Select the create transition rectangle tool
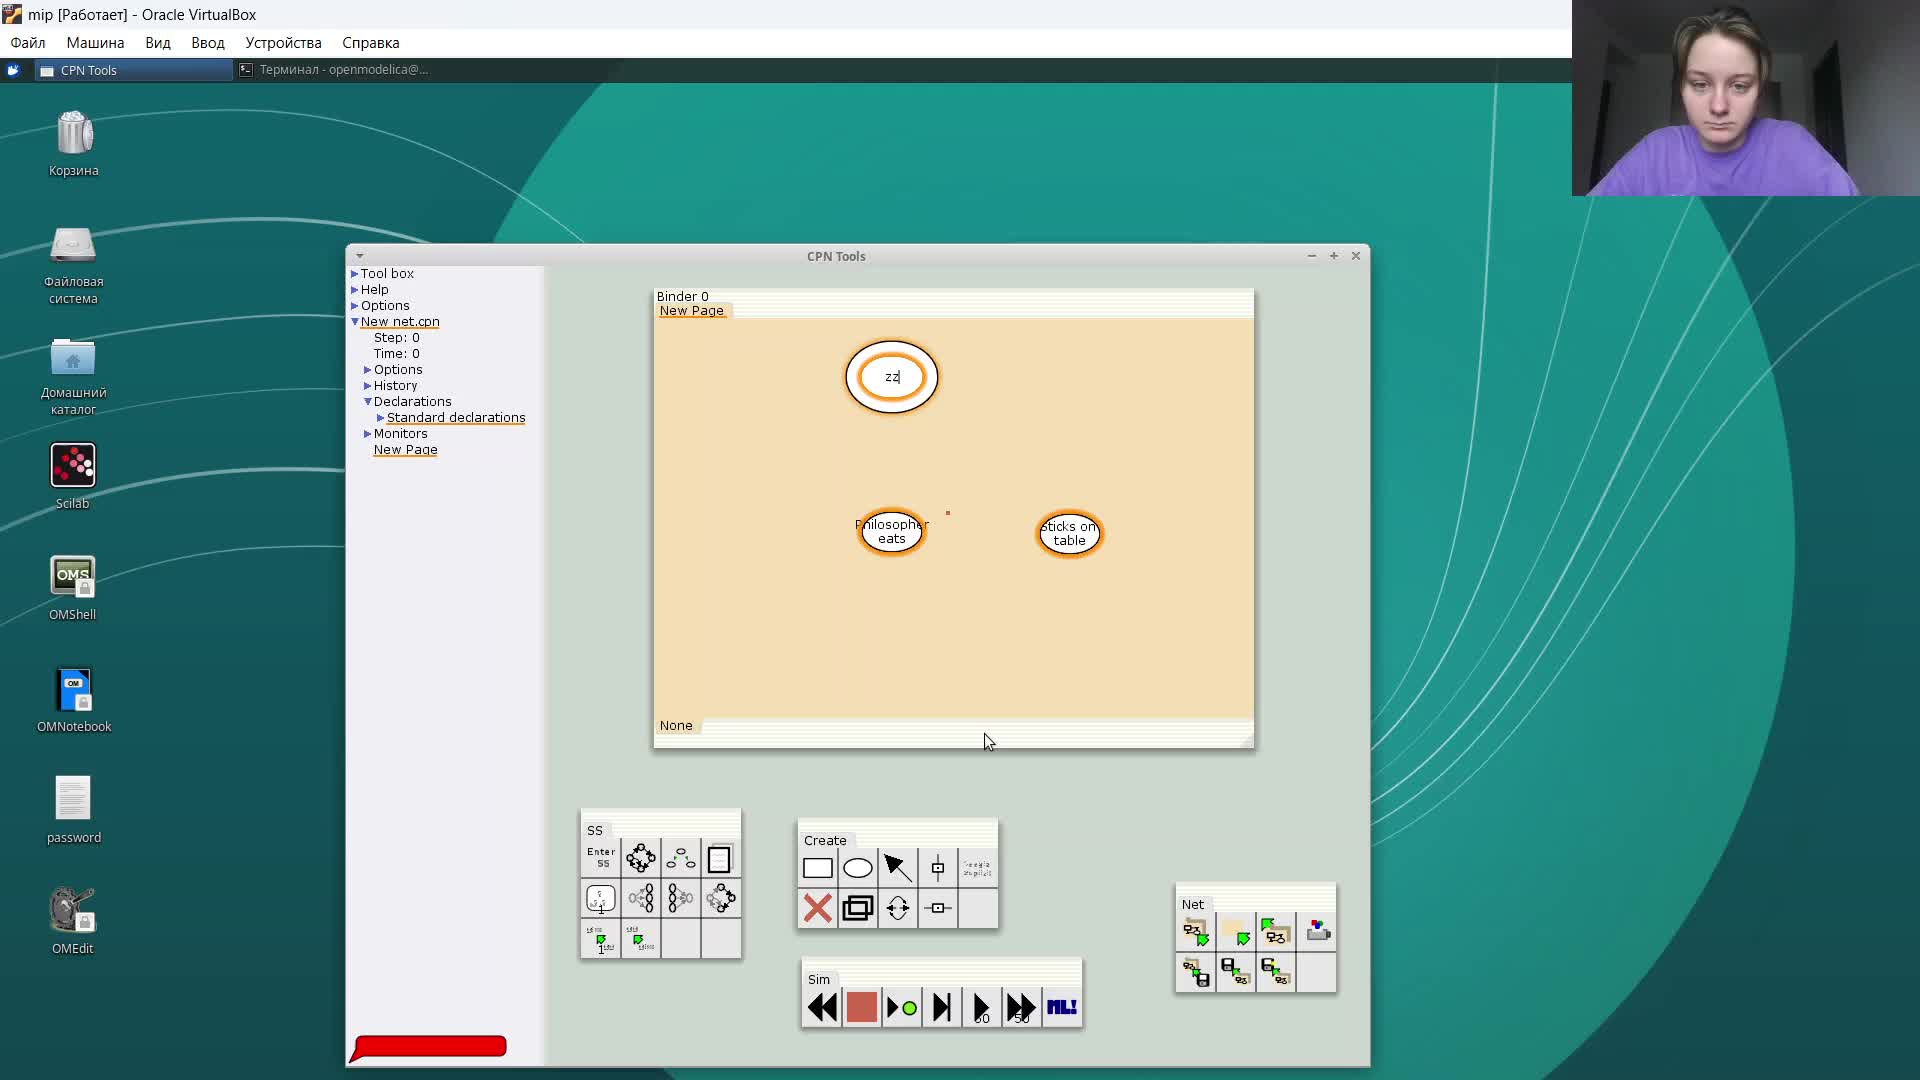 coord(818,868)
